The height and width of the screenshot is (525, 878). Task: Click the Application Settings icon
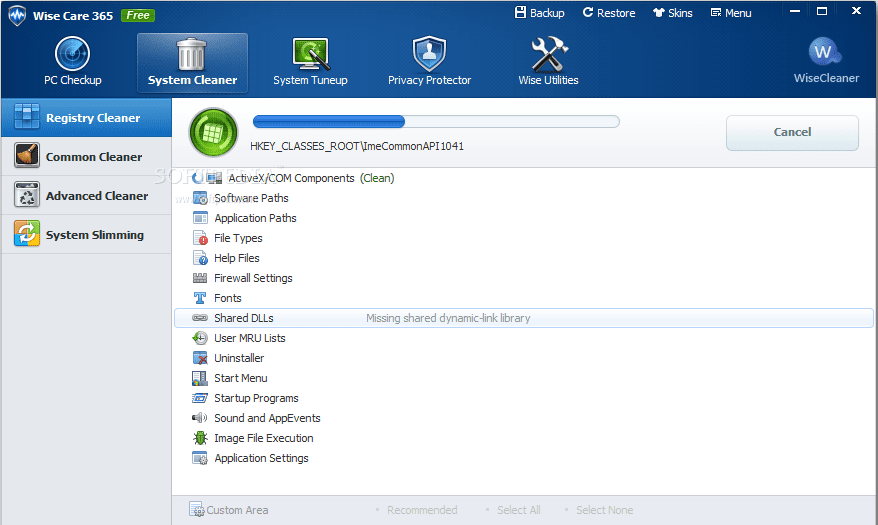(x=200, y=458)
